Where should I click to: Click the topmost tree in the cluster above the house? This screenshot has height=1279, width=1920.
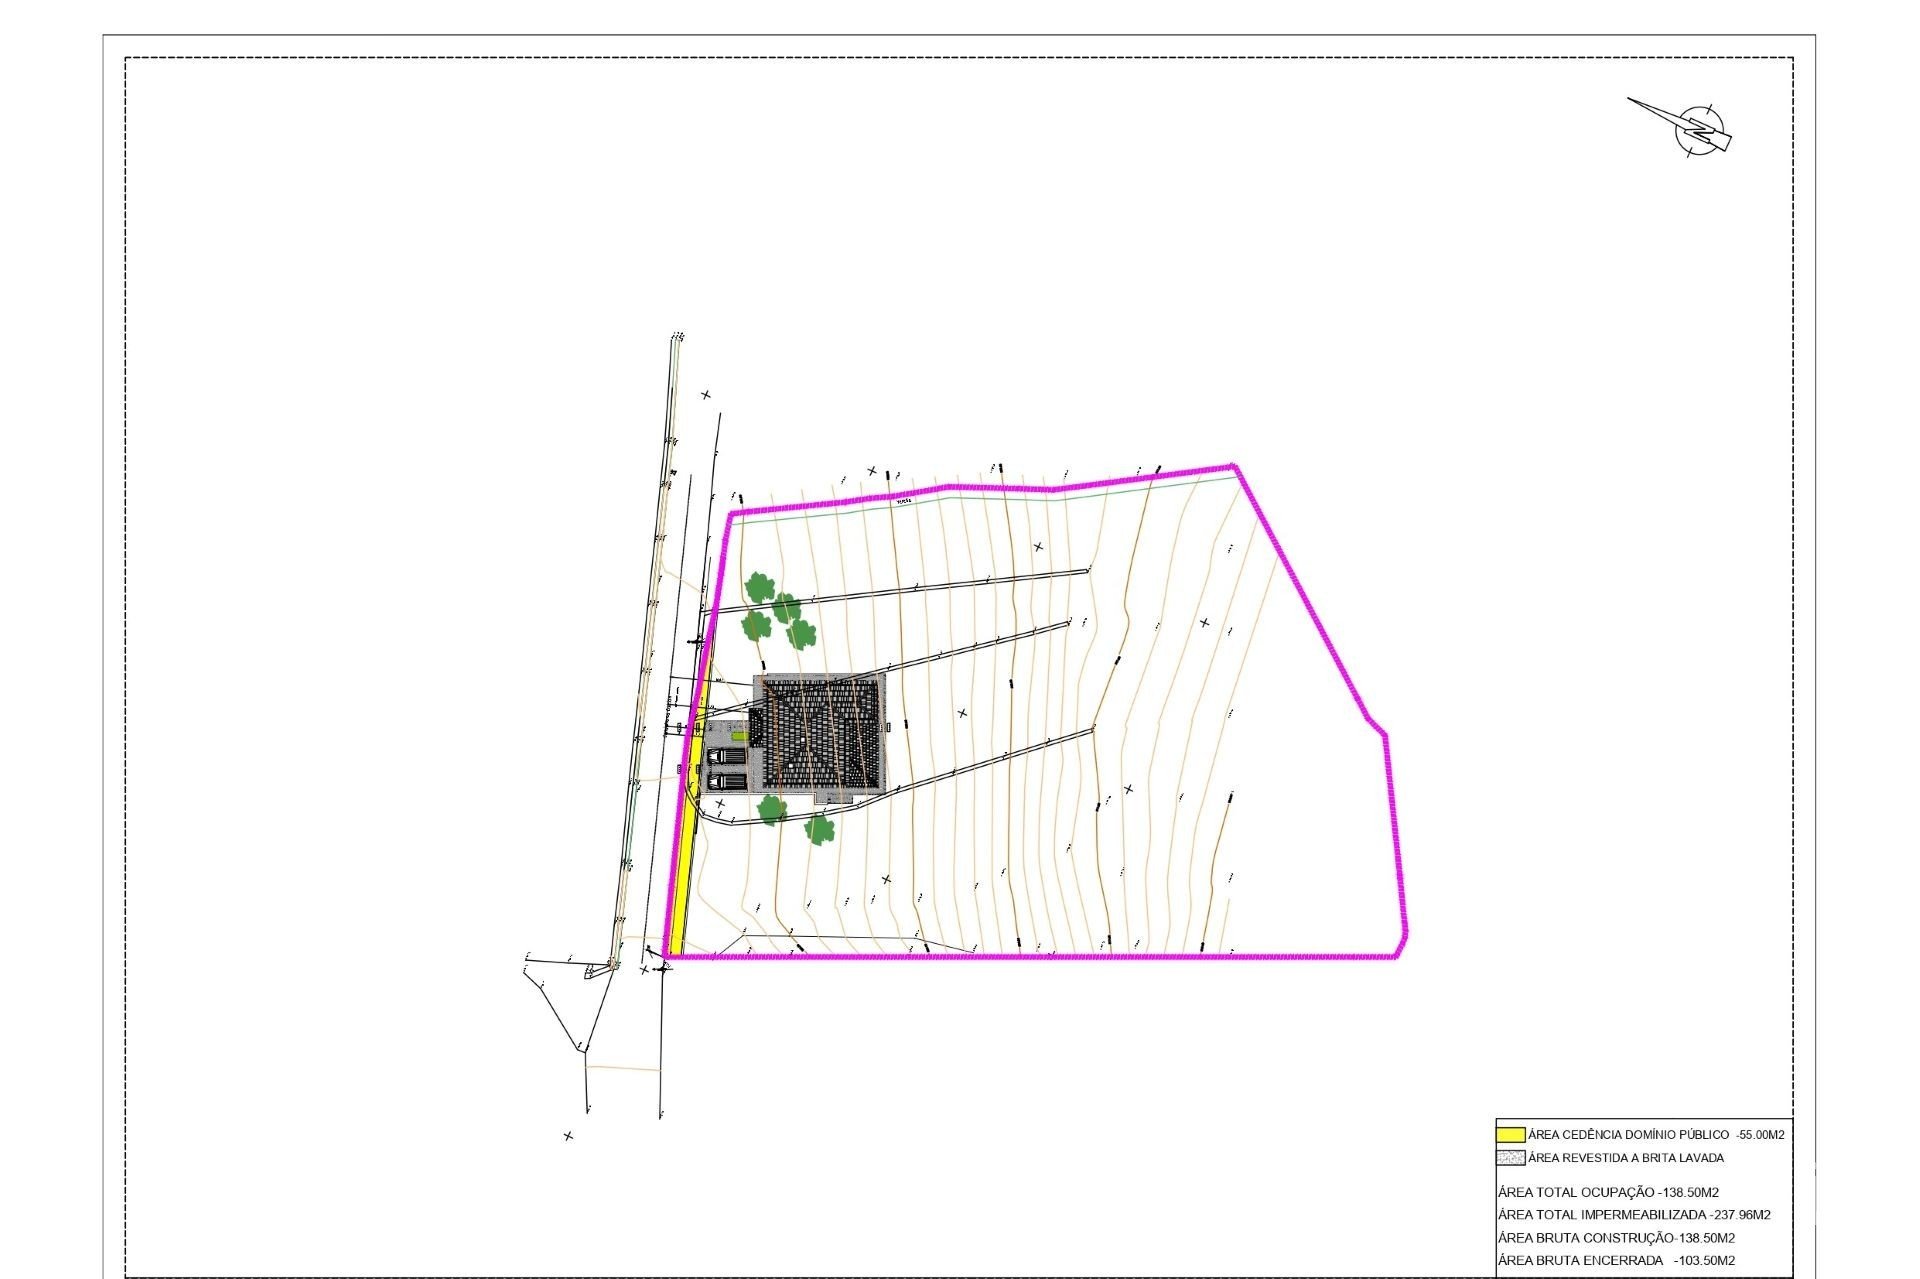(x=760, y=587)
